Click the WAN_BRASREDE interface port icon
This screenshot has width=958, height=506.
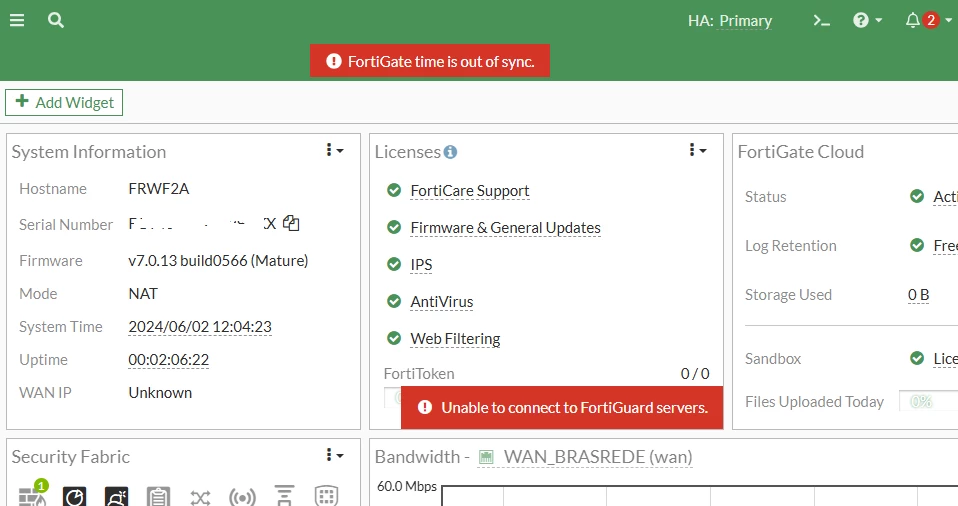coord(486,457)
